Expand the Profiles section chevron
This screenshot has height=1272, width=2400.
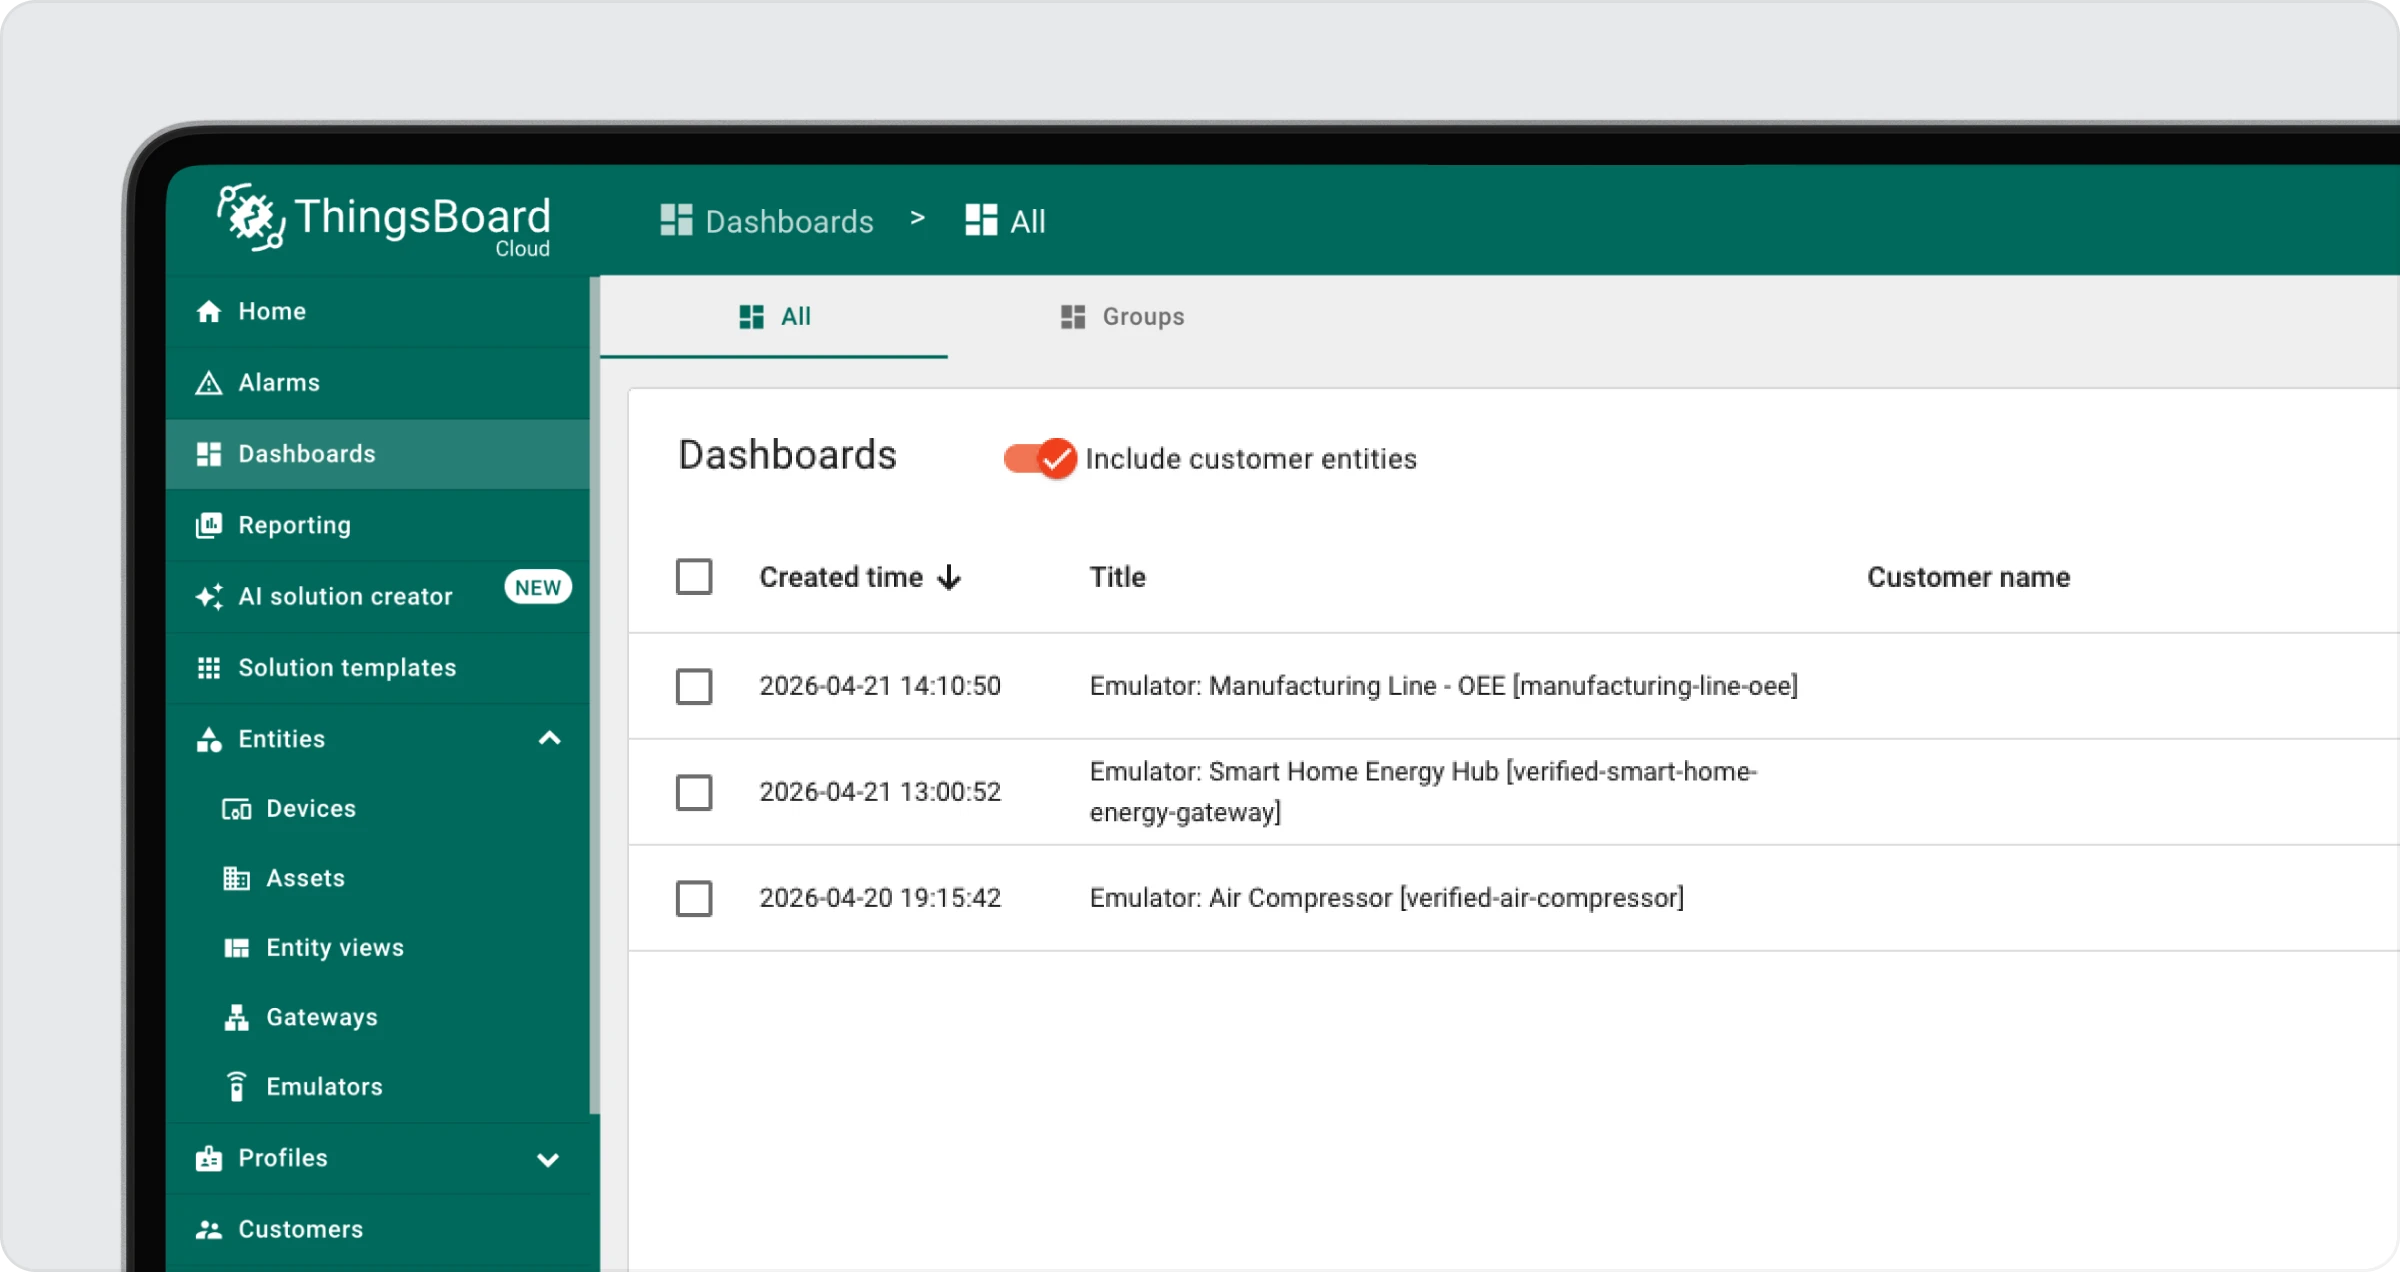coord(548,1159)
